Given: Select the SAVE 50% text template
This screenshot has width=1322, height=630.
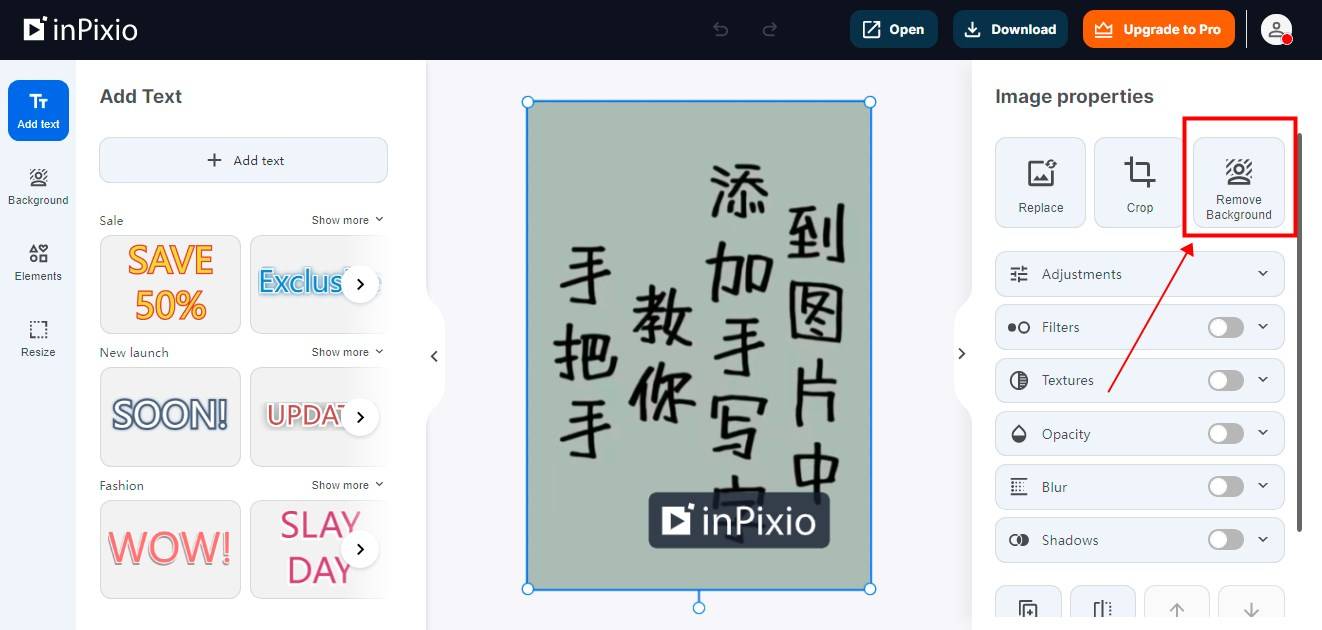Looking at the screenshot, I should click(170, 284).
